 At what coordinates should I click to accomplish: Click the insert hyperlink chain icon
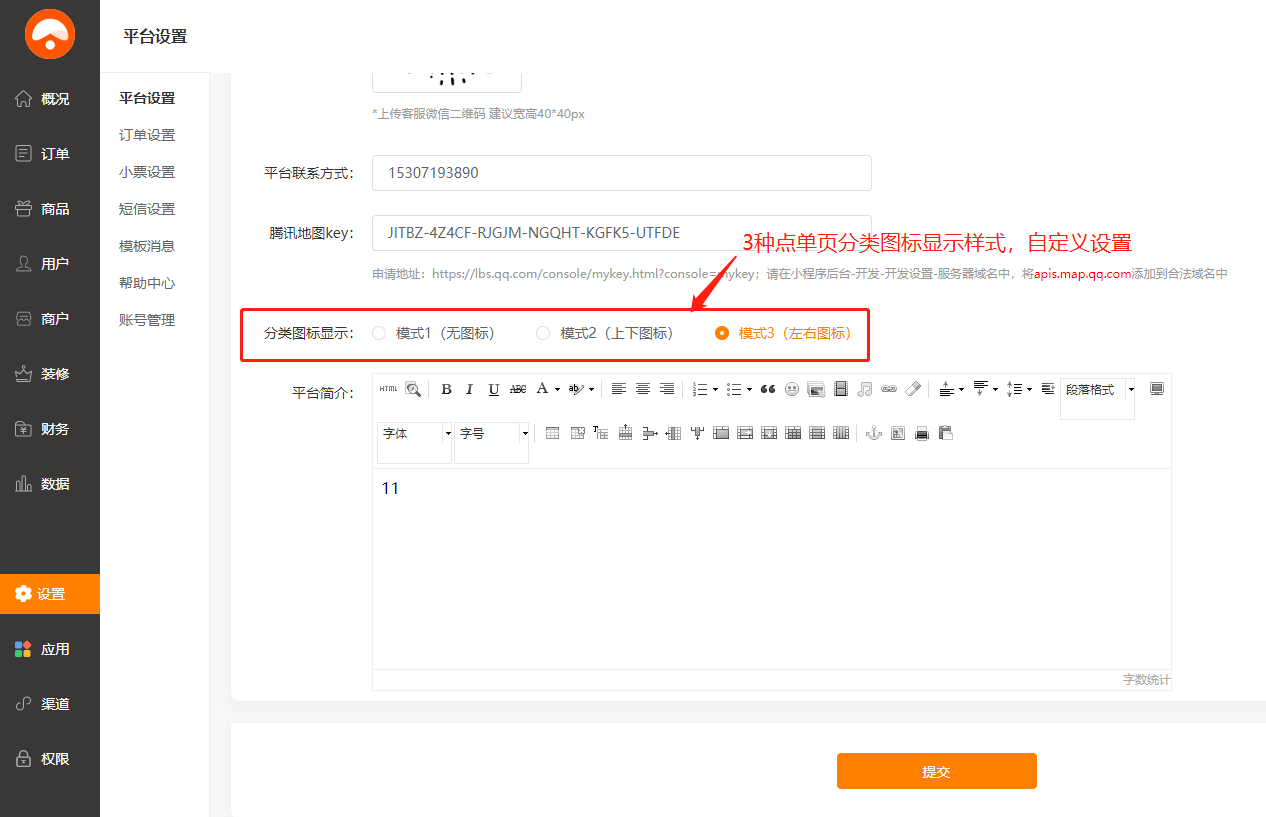click(889, 389)
